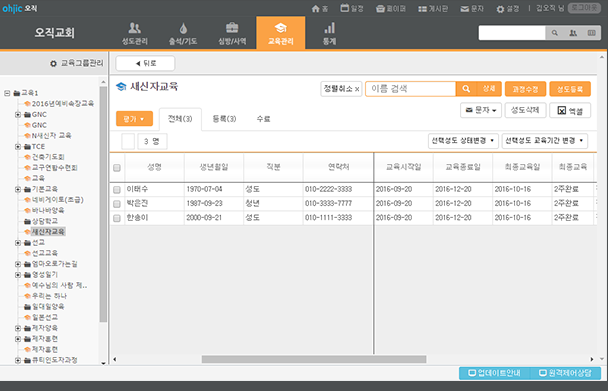Viewport: 608px width, 391px height.
Task: Expand the 영성일기 folder
Action: point(18,275)
